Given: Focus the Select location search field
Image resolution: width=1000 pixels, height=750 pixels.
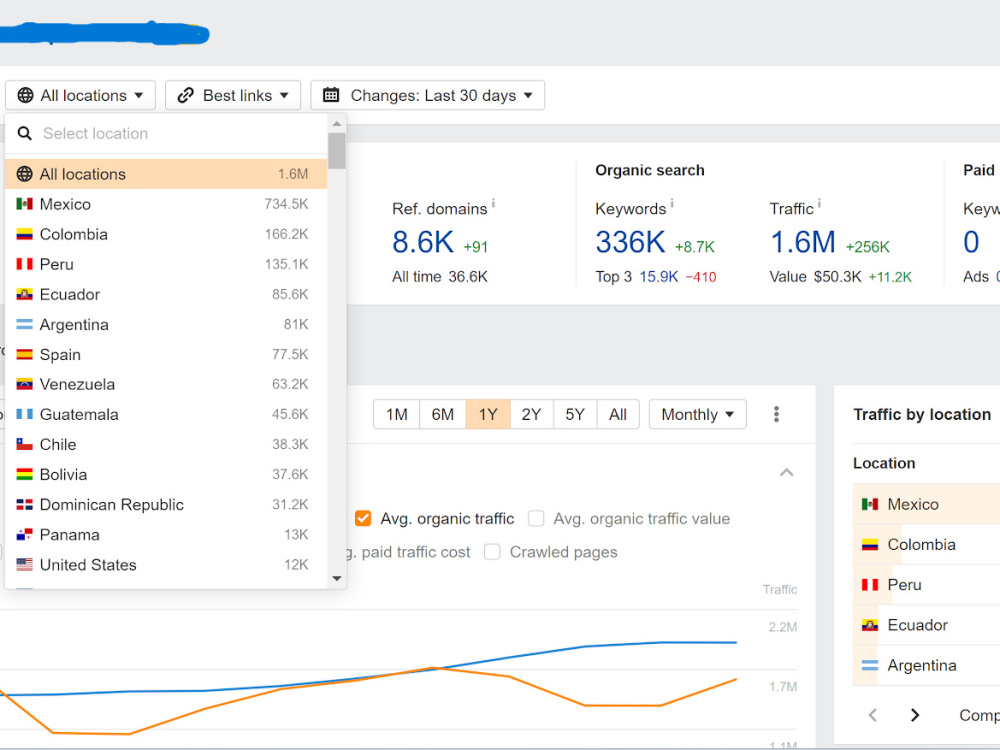Looking at the screenshot, I should click(166, 133).
